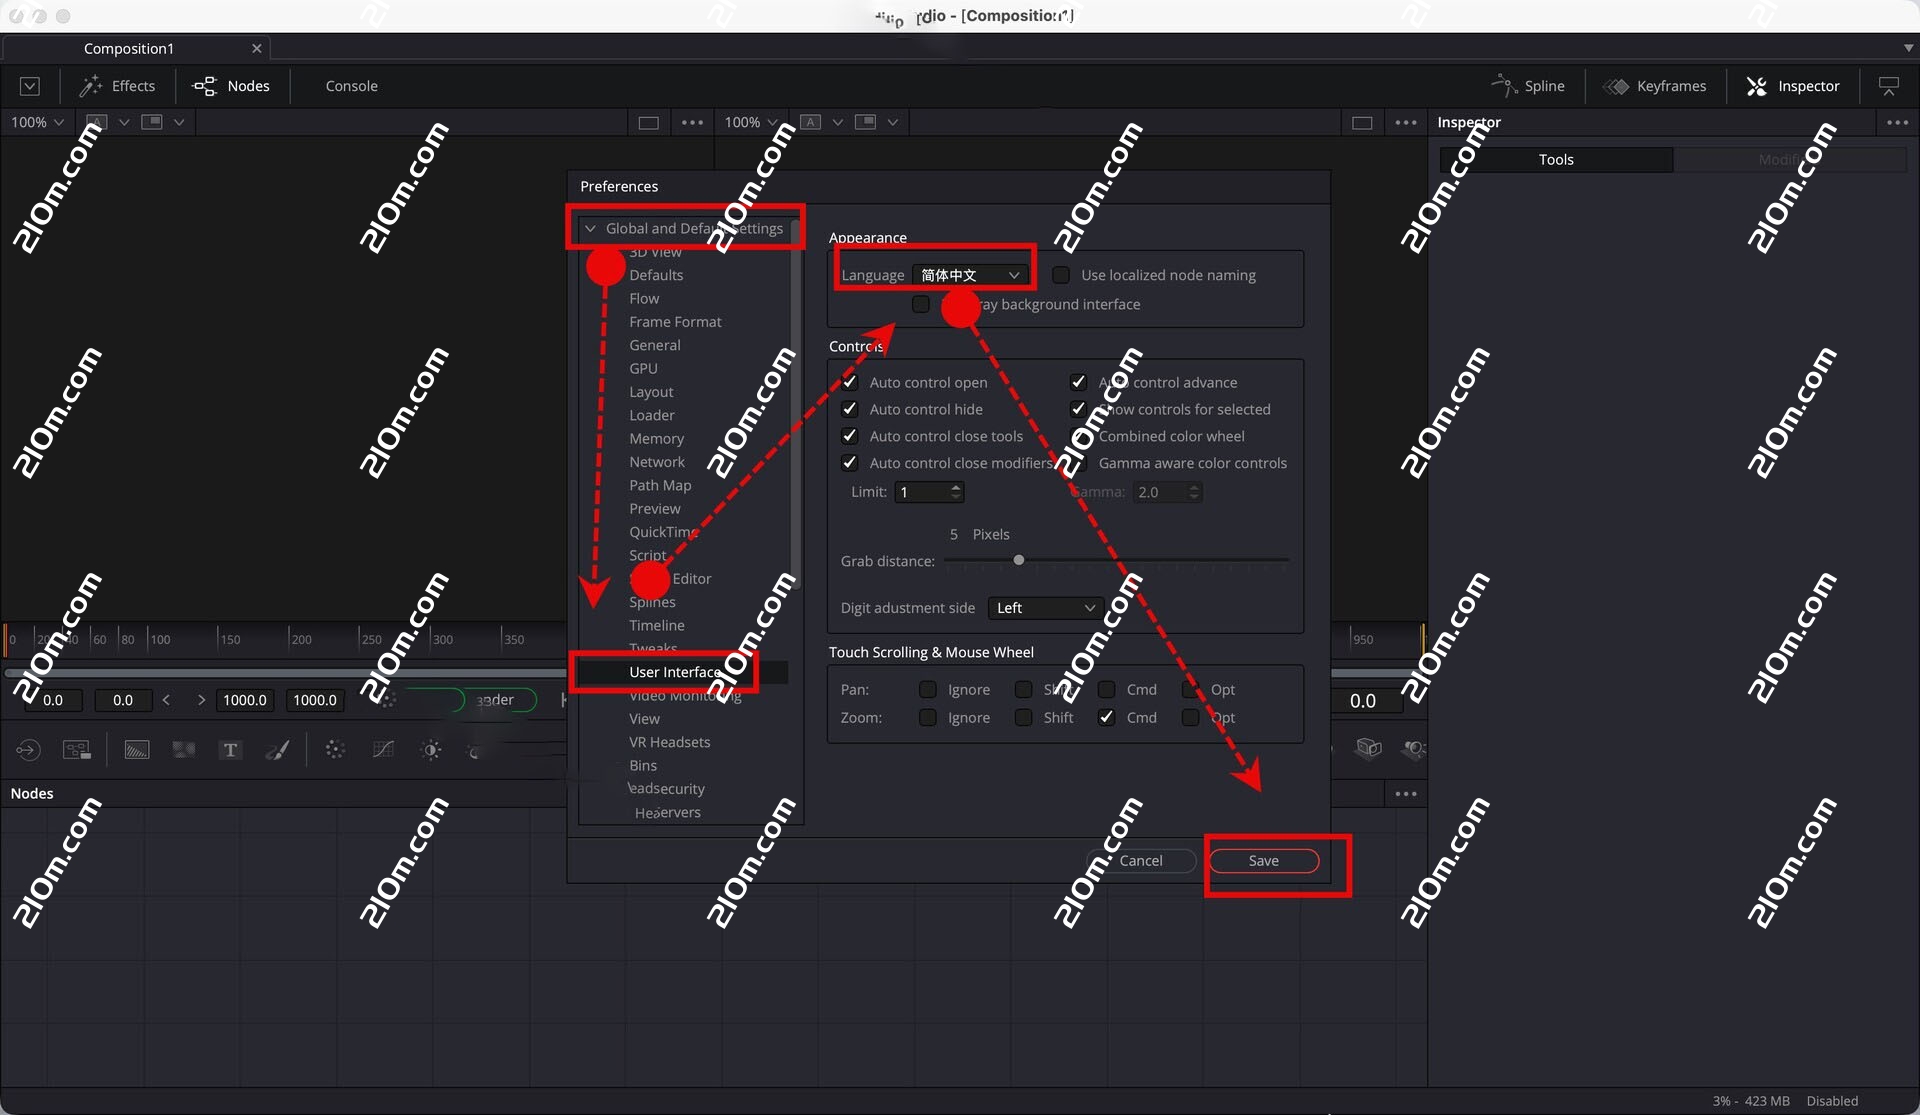Add a Text tool from the toolbar
Screen dimensions: 1920x1115
pyautogui.click(x=231, y=749)
